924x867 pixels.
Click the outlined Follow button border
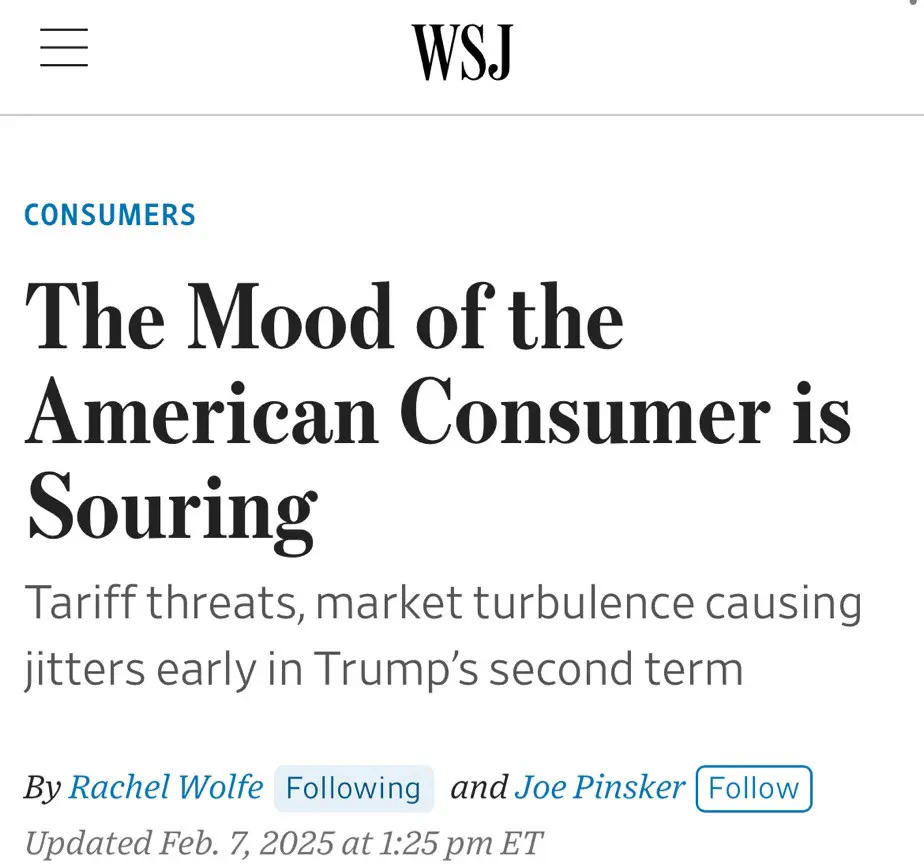(x=753, y=768)
